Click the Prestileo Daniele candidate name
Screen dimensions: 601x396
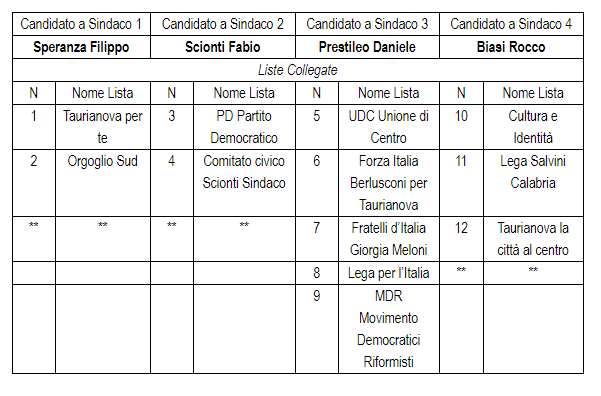click(x=367, y=47)
